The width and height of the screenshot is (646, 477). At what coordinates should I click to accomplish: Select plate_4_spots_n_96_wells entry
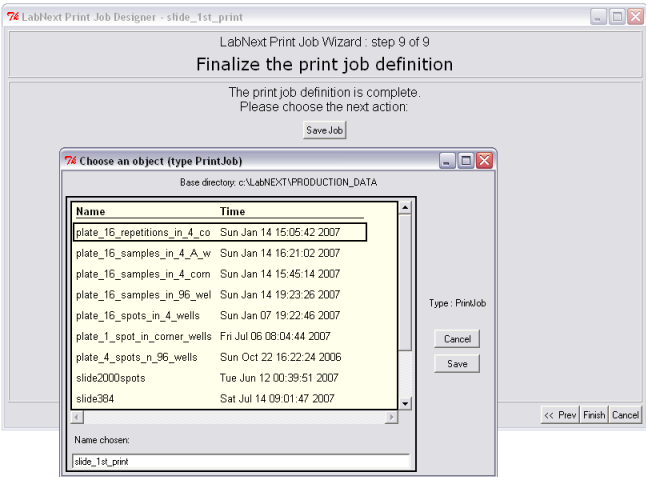220,357
